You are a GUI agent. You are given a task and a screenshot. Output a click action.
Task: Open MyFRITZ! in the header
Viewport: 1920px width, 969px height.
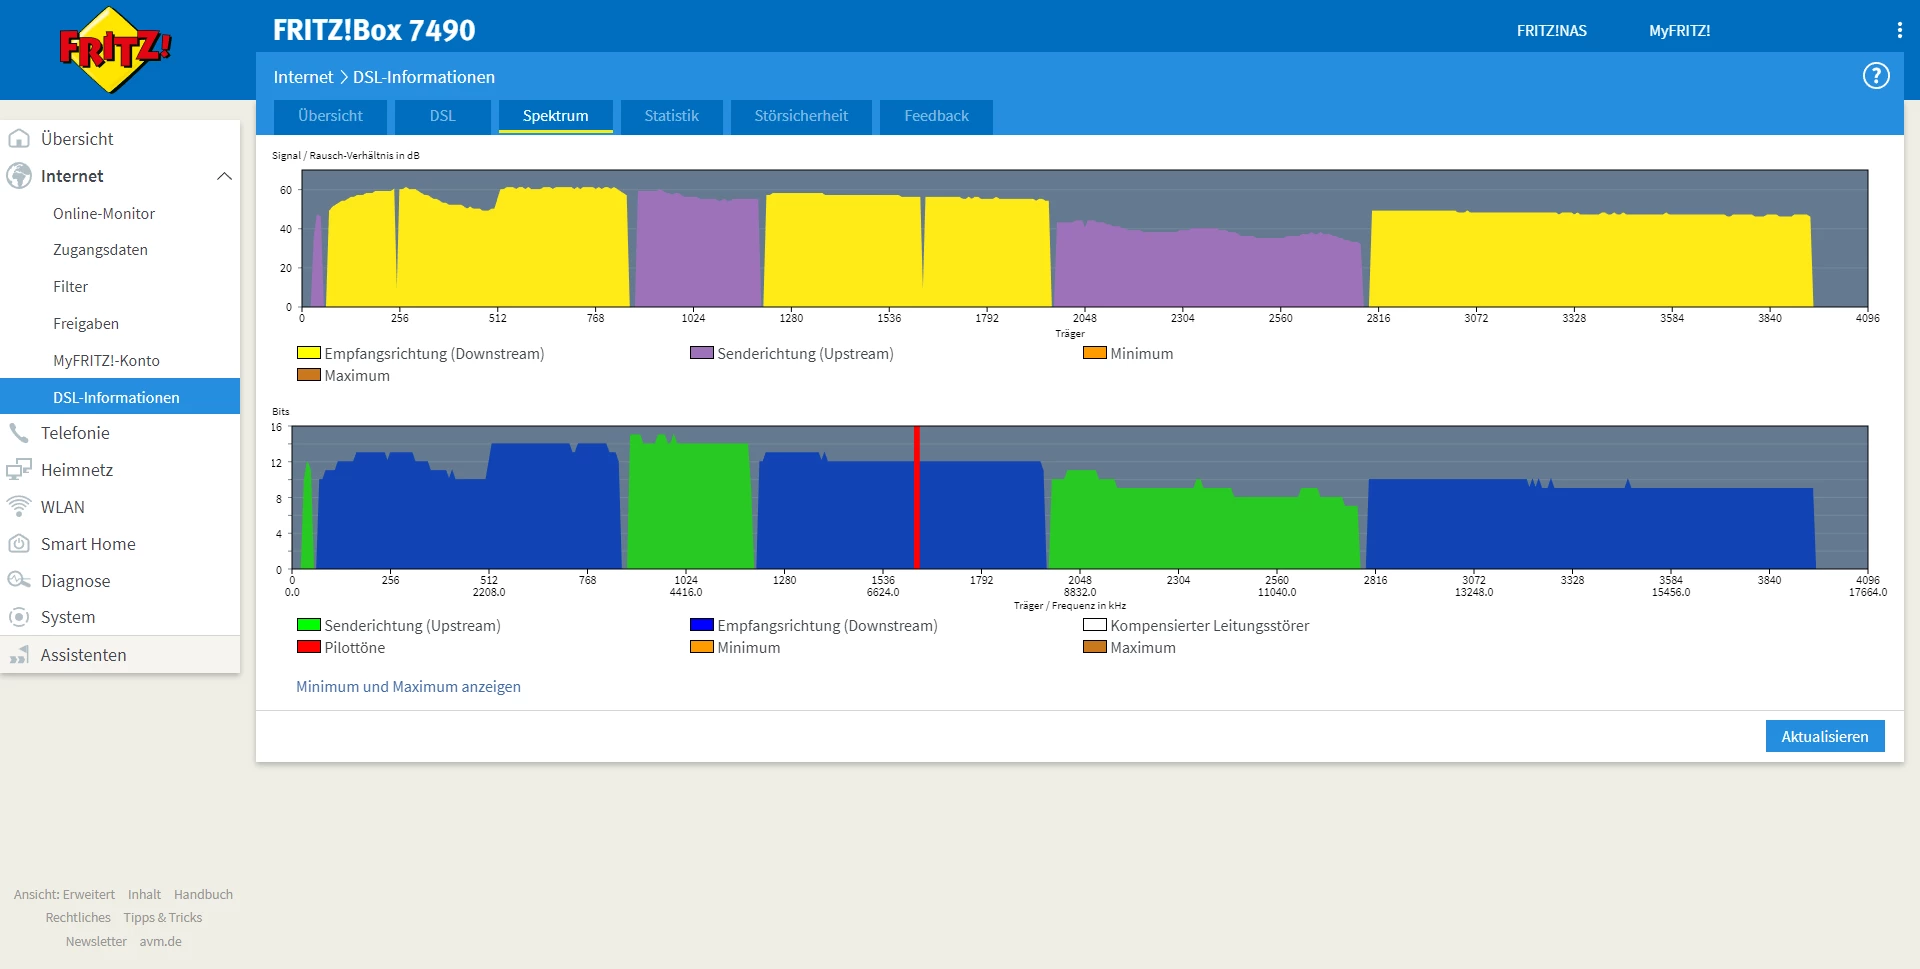click(1679, 31)
